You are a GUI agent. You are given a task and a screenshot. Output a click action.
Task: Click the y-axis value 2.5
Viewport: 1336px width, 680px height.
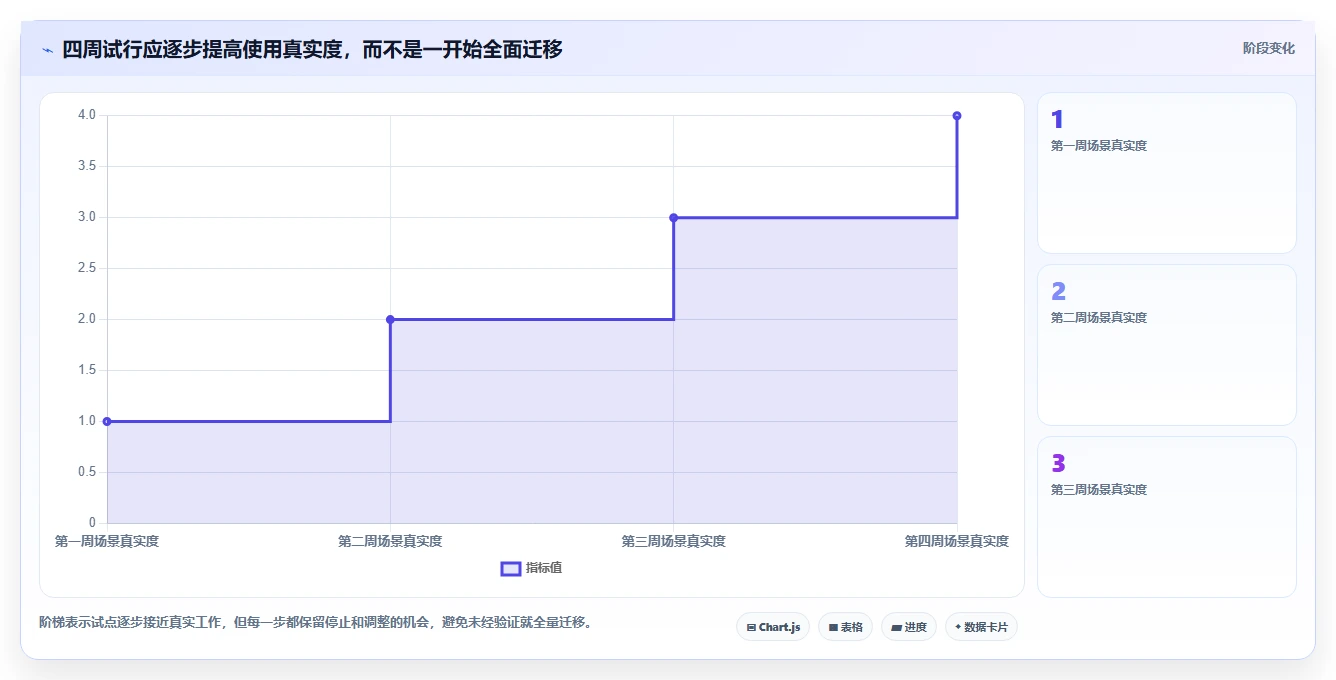point(87,268)
